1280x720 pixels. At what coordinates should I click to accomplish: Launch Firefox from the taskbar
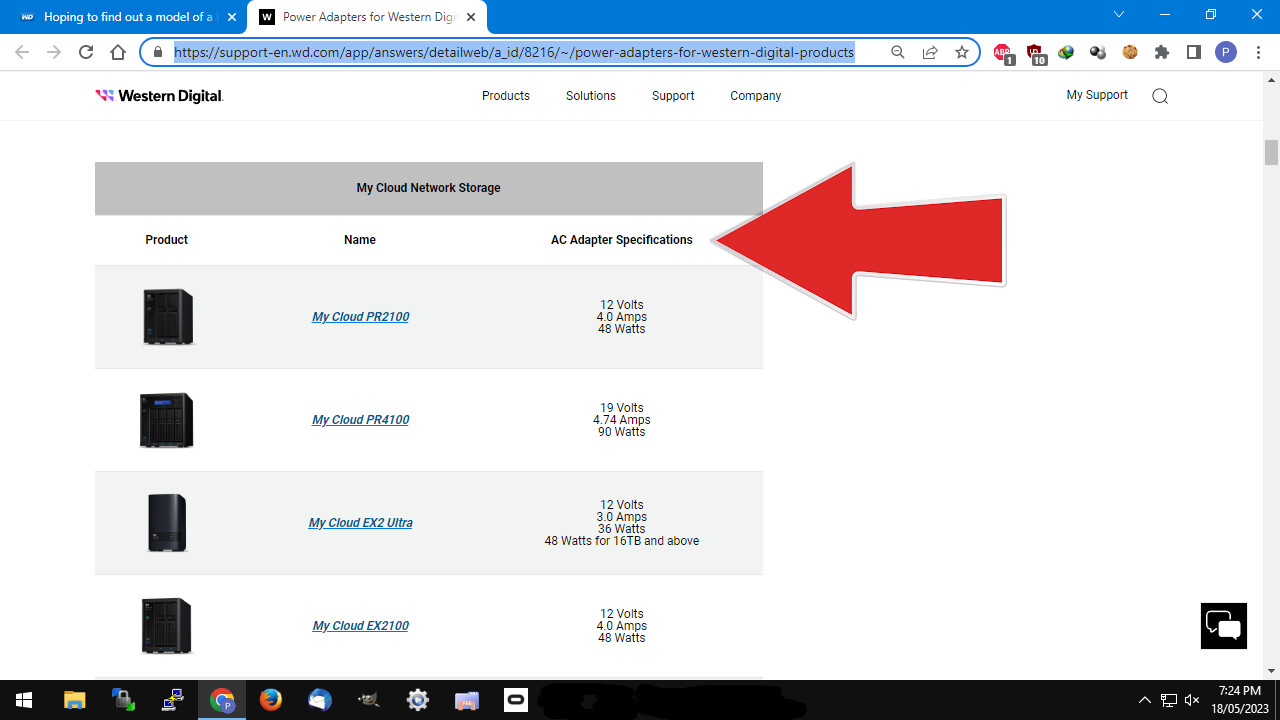point(271,700)
